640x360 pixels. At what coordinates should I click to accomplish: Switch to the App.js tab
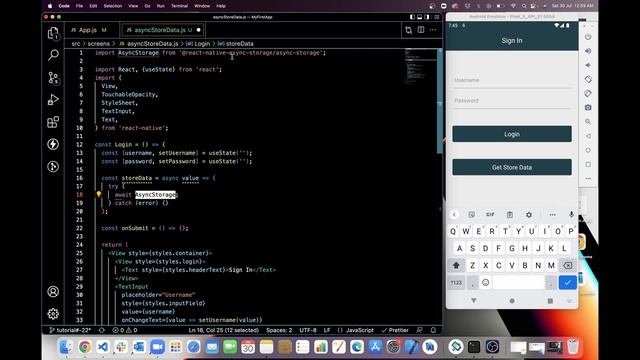pos(88,30)
